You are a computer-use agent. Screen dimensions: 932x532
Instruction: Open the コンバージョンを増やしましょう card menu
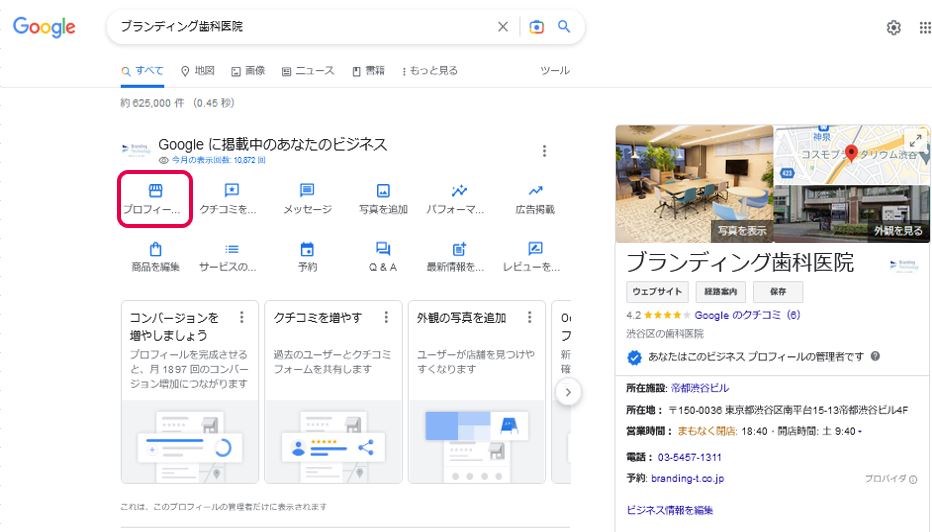point(242,317)
